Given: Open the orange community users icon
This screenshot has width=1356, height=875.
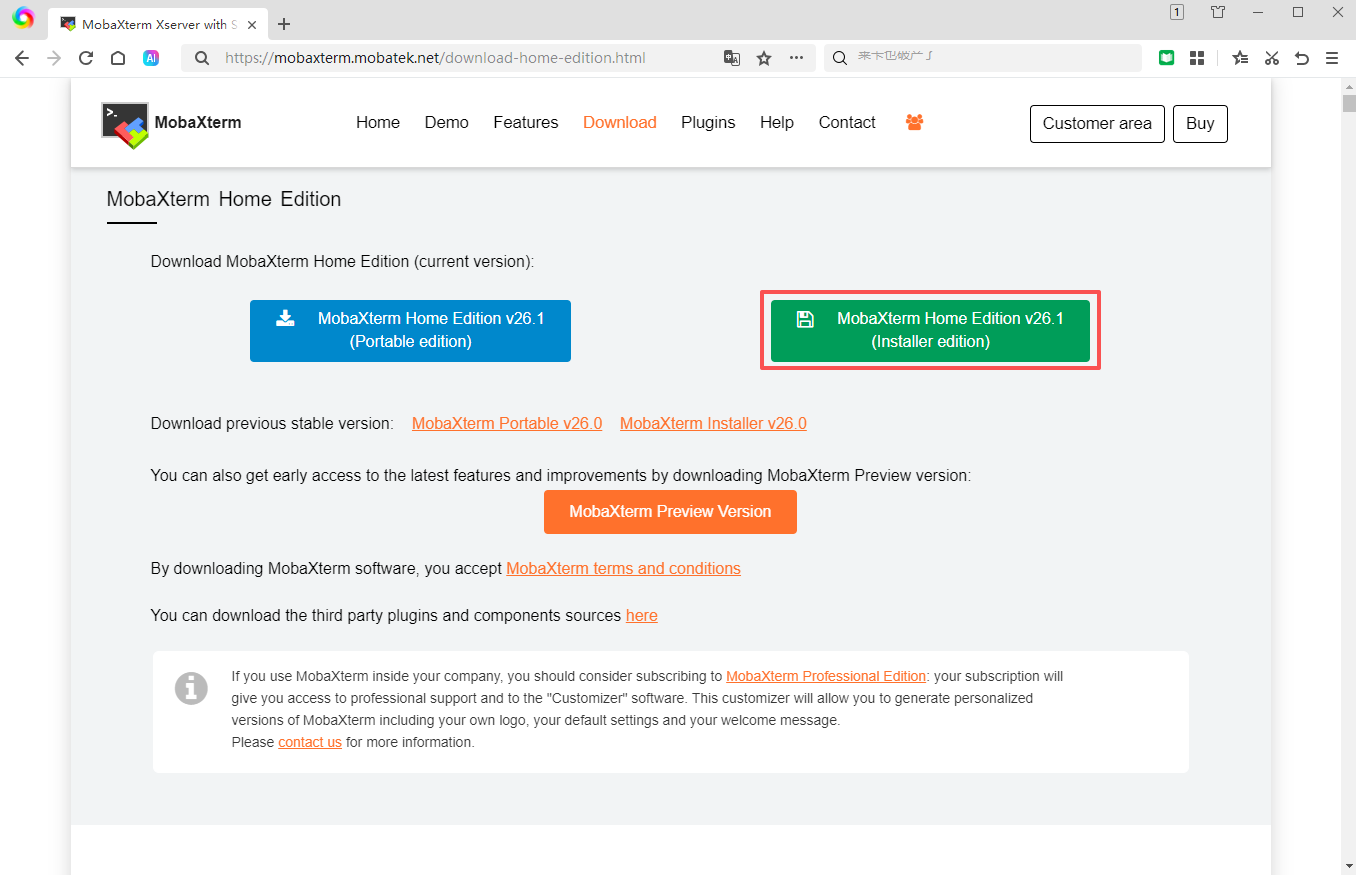Looking at the screenshot, I should tap(914, 122).
